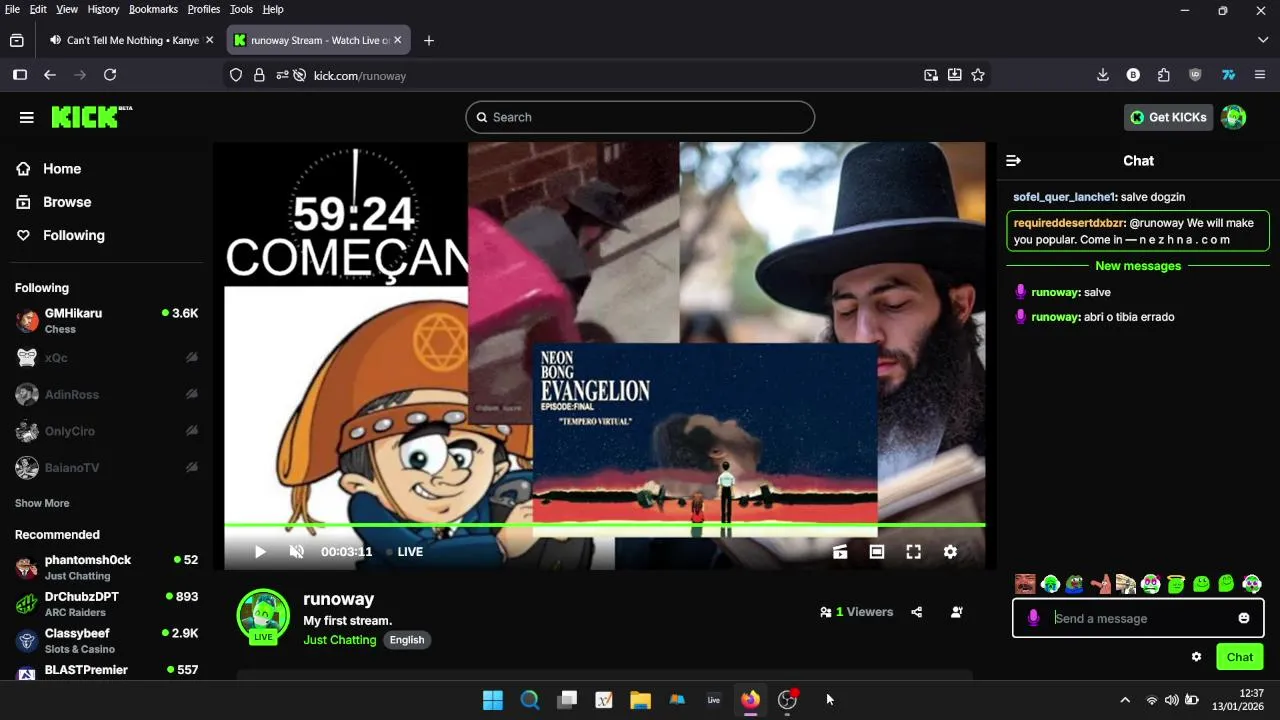1280x720 pixels.
Task: Switch to Can't Tell Me Nothing tab
Action: (x=130, y=41)
